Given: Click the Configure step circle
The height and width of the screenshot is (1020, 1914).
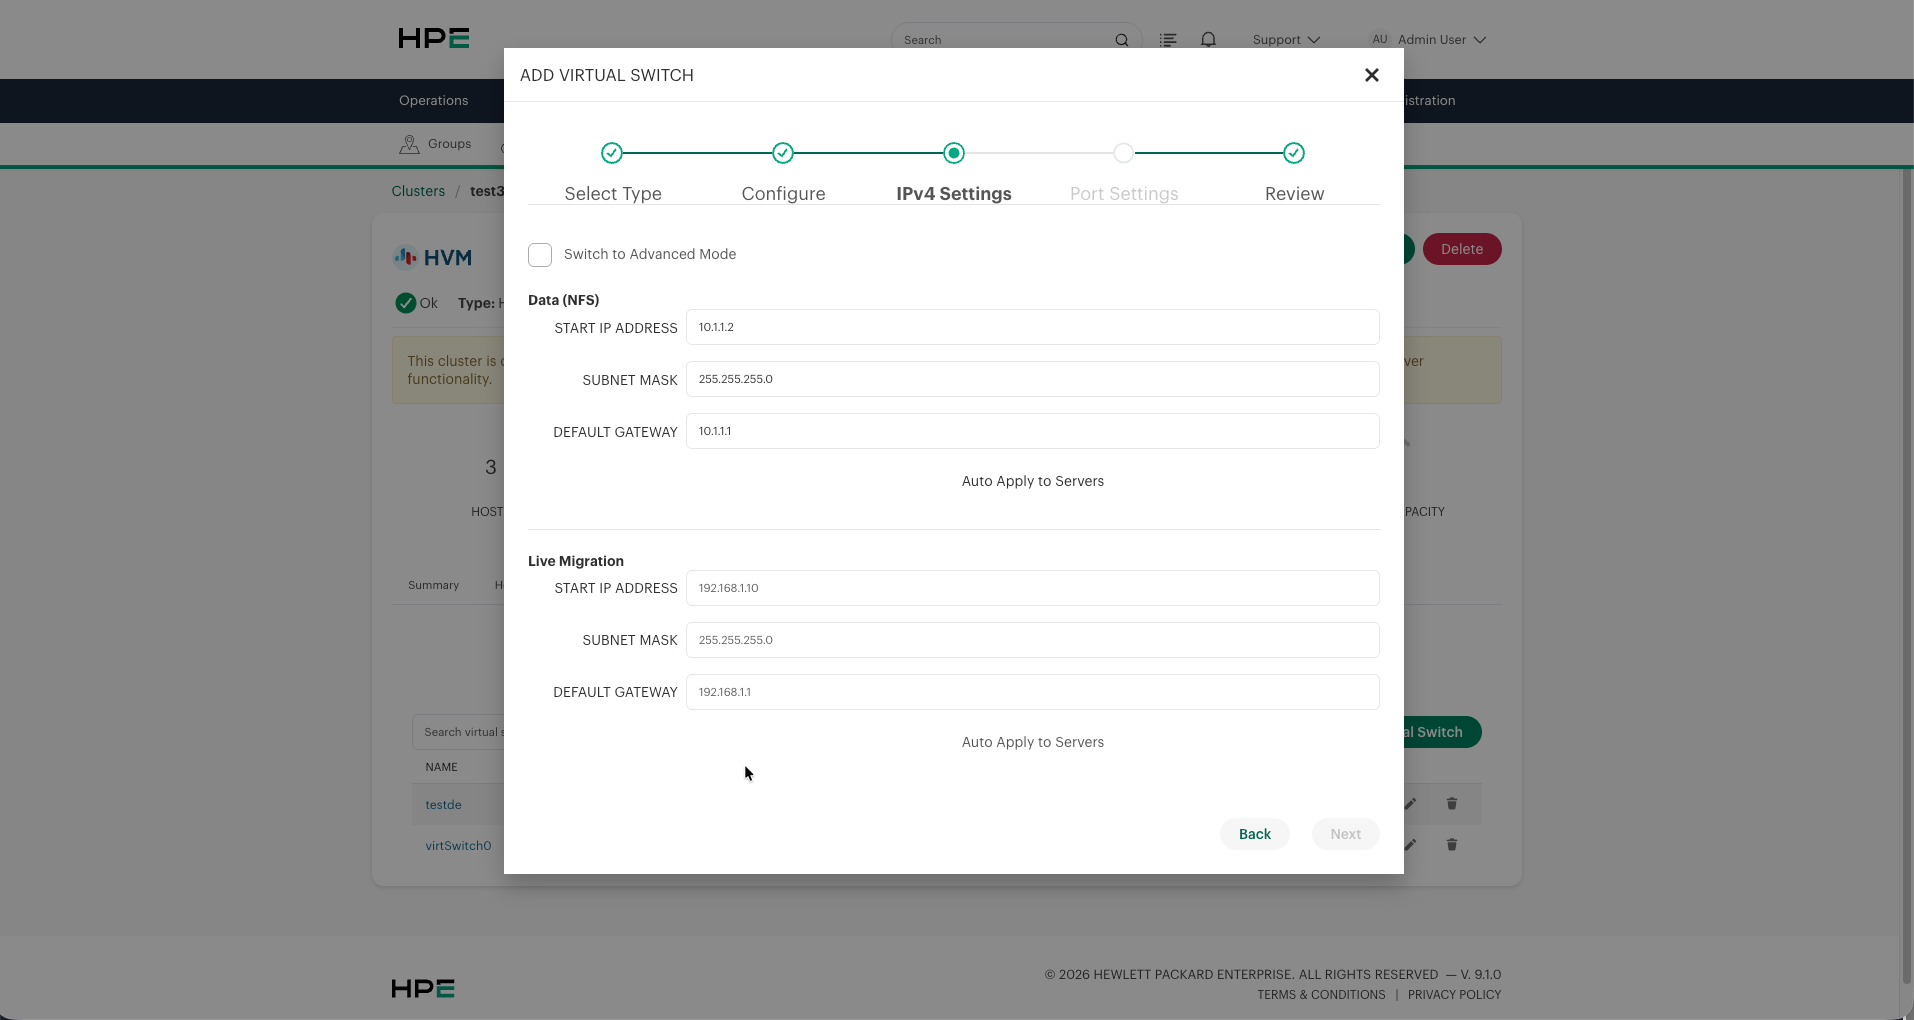Looking at the screenshot, I should coord(783,153).
